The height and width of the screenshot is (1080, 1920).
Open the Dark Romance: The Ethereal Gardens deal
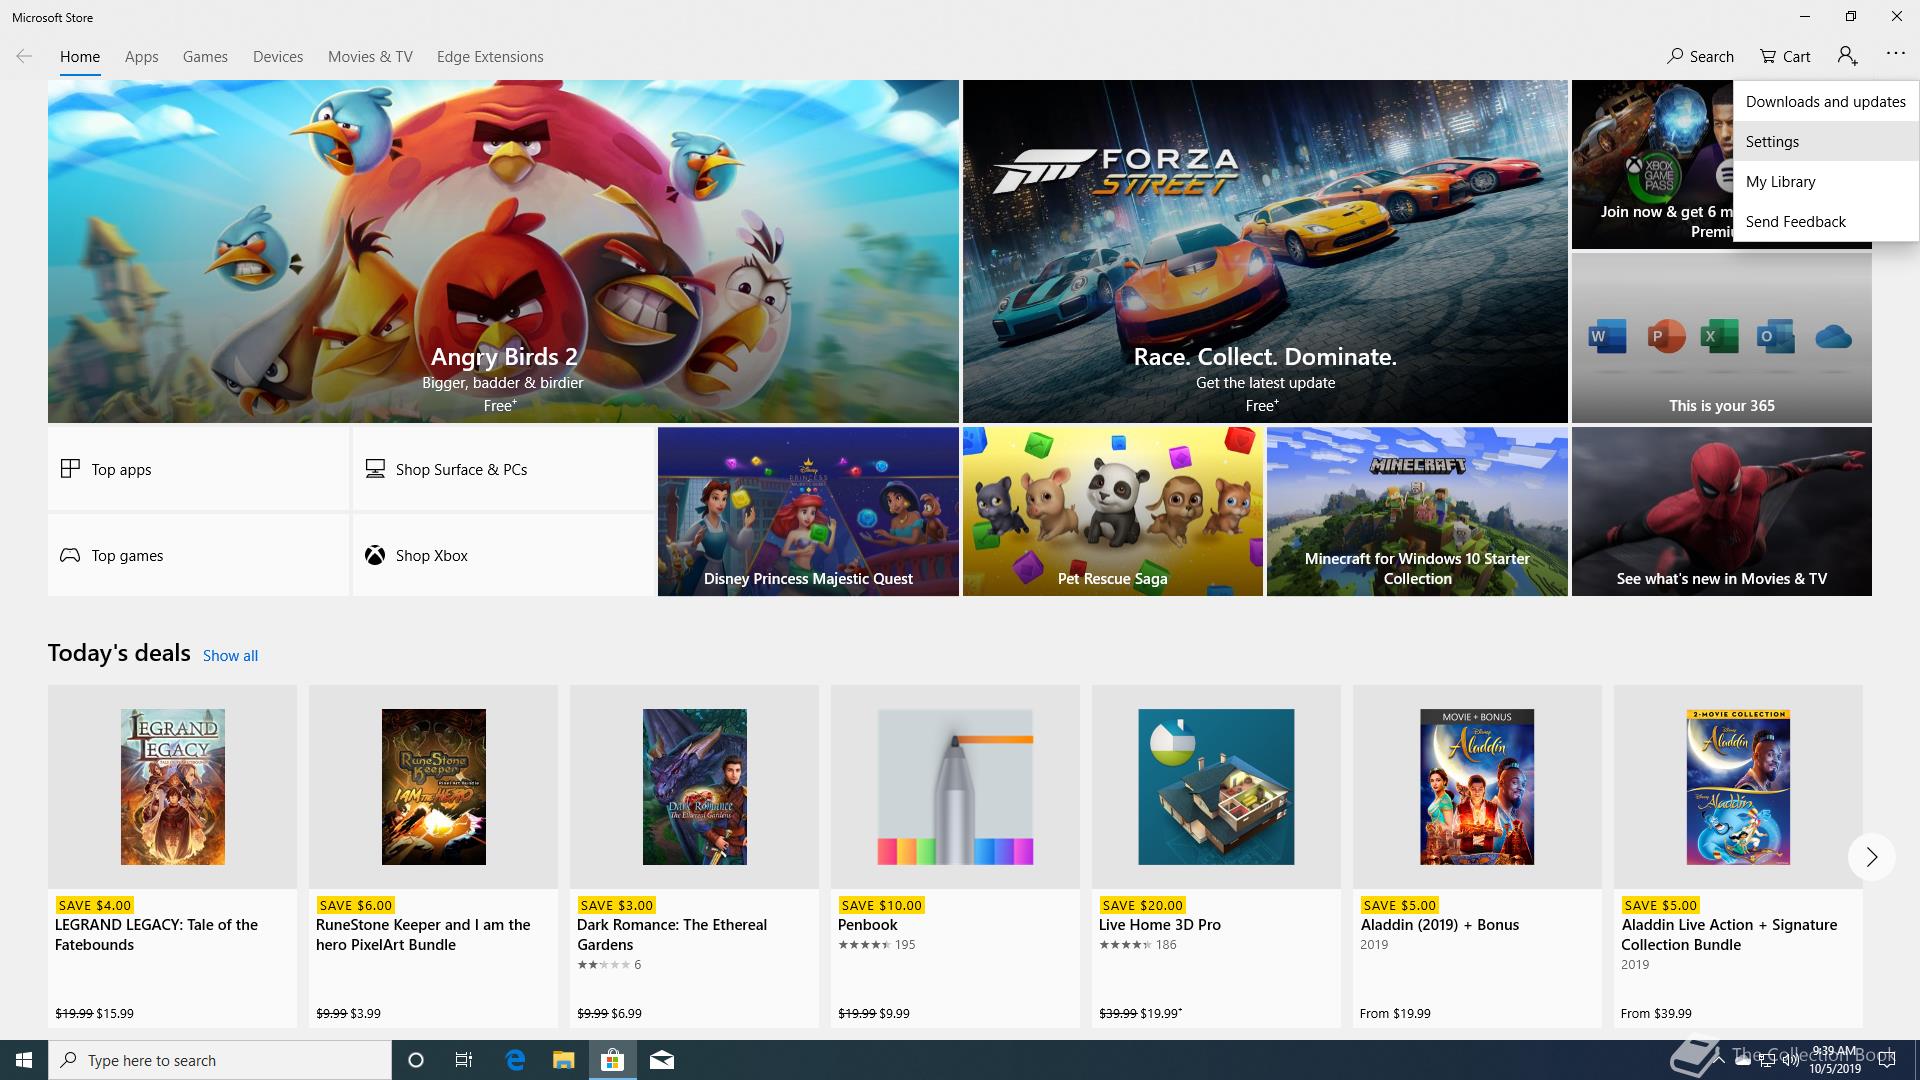[x=694, y=856]
